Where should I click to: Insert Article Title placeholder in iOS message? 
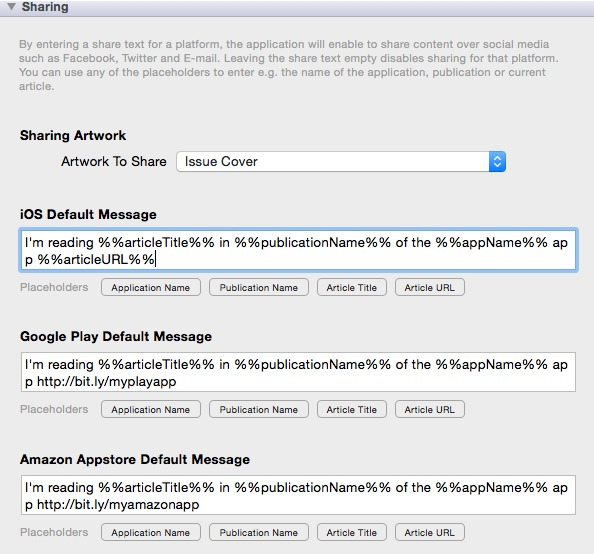coord(352,288)
